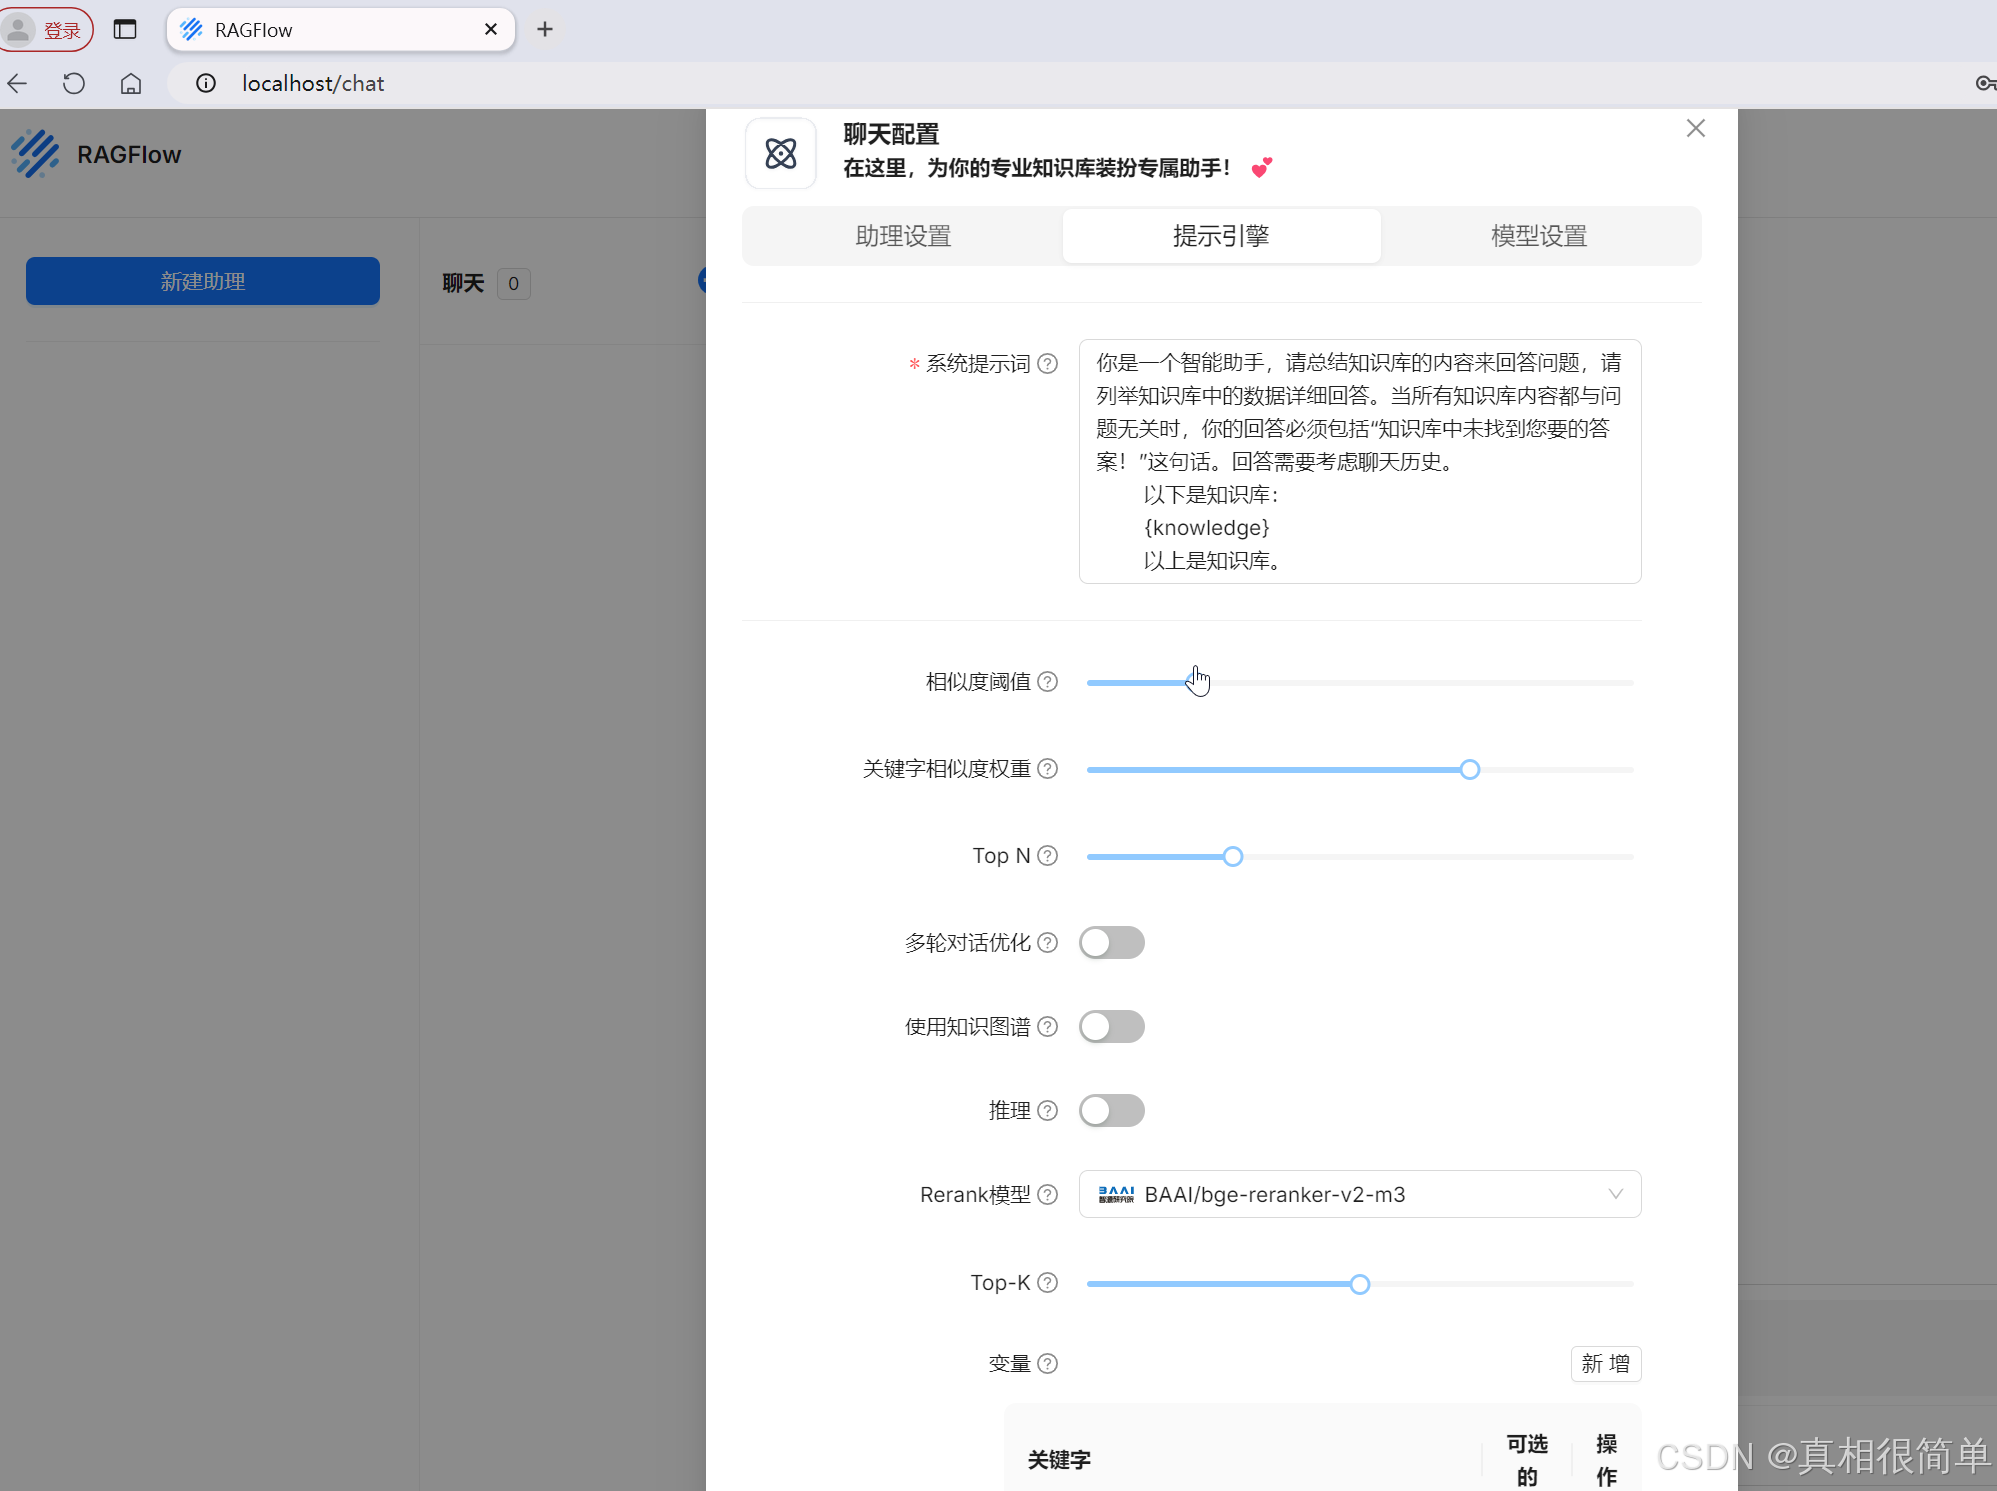The image size is (1997, 1491).
Task: Click help icon beside 关键字相似度权重
Action: 1047,769
